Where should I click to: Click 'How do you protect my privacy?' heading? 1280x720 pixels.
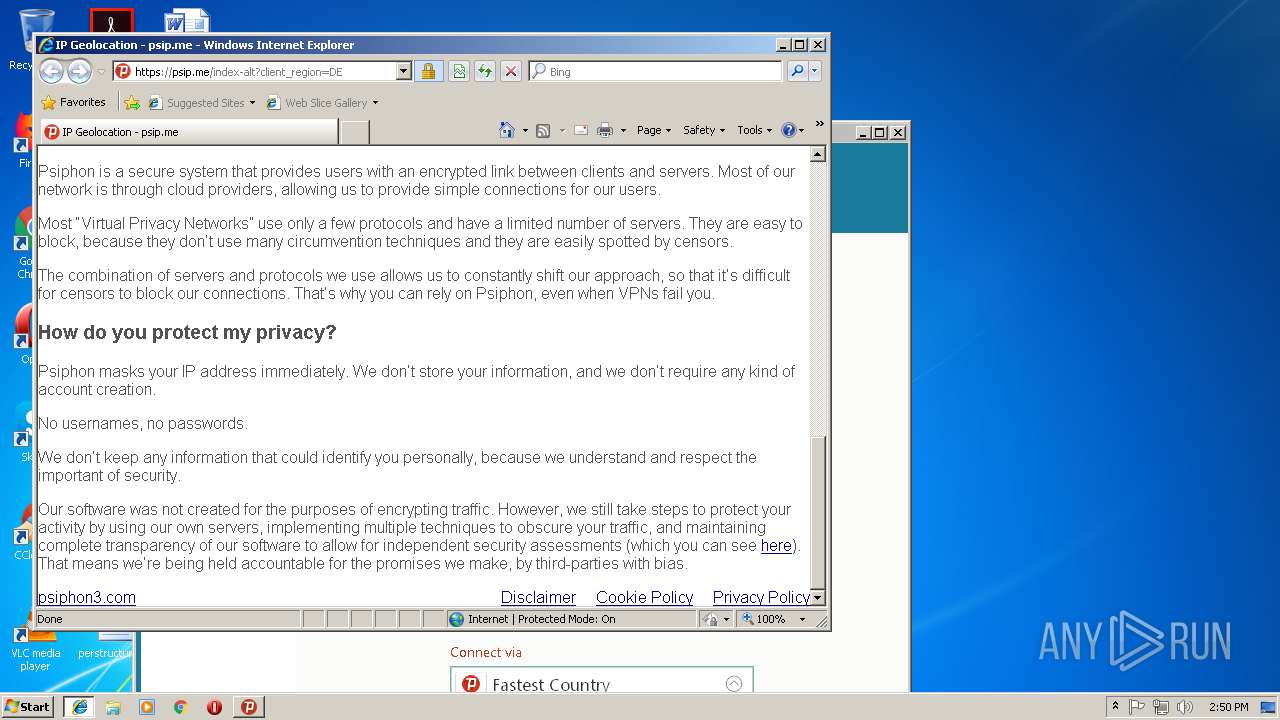pyautogui.click(x=187, y=332)
